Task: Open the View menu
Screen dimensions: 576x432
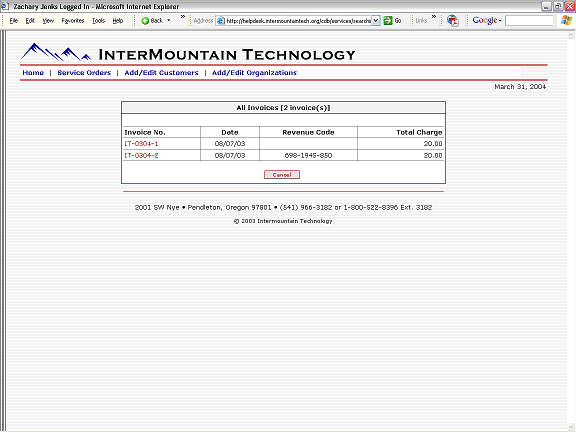Action: [x=48, y=21]
